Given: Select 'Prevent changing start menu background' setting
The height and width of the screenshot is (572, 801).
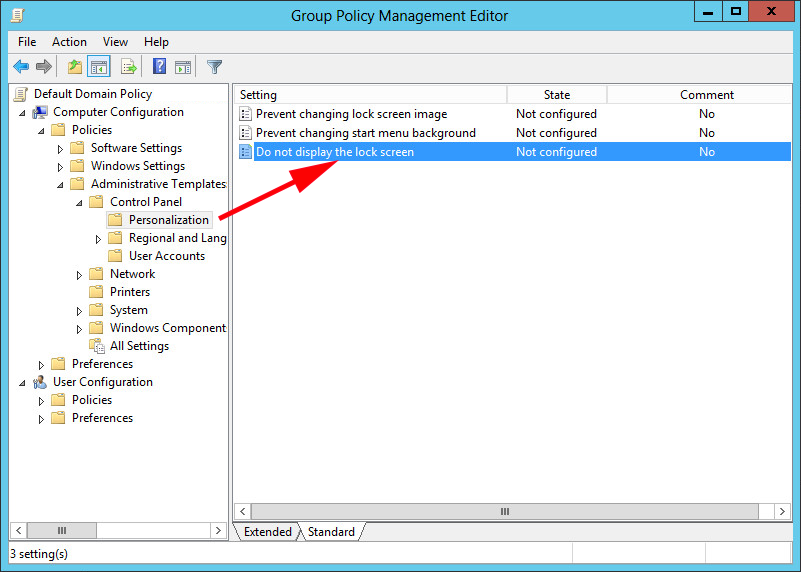Looking at the screenshot, I should pos(366,133).
